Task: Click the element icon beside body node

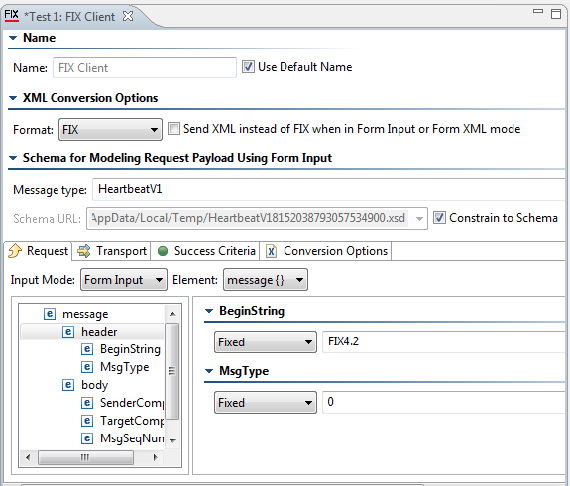Action: 68,385
